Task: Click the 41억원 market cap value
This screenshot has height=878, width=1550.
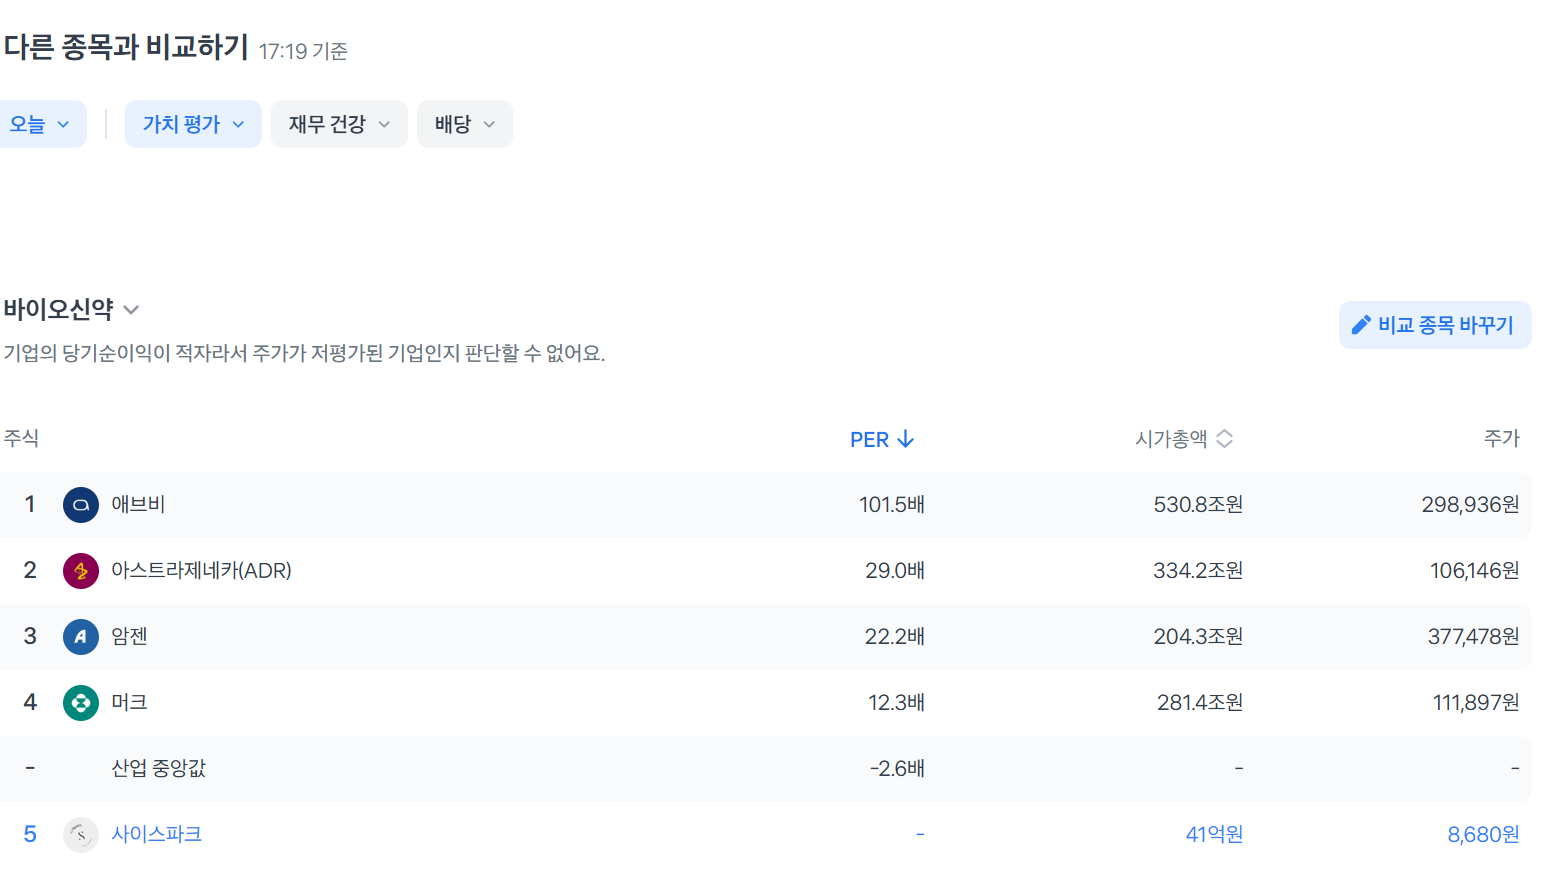Action: [1214, 834]
